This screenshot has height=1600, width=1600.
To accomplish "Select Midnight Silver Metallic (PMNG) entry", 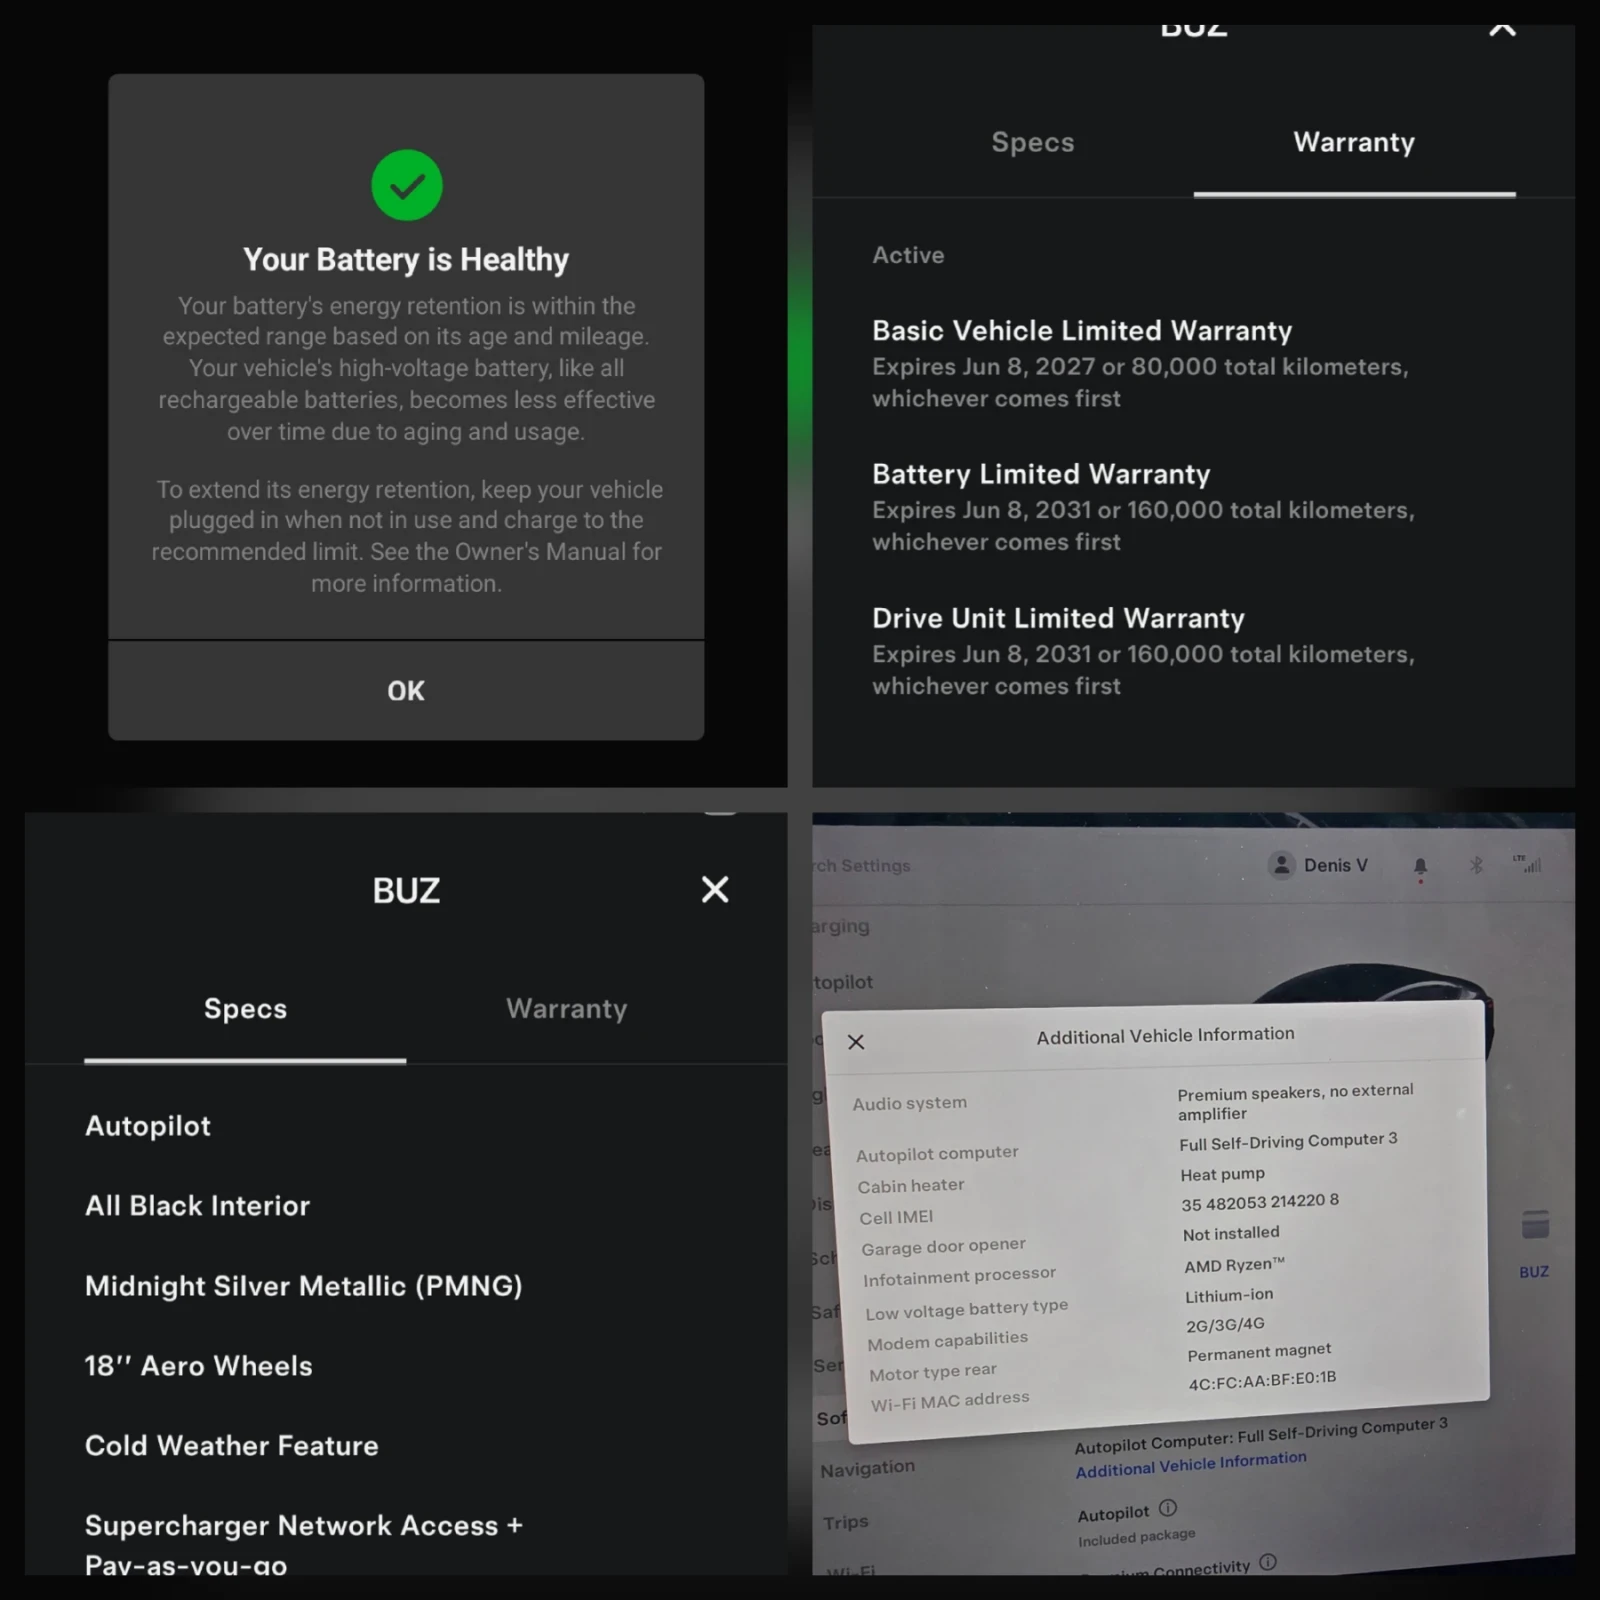I will coord(304,1286).
